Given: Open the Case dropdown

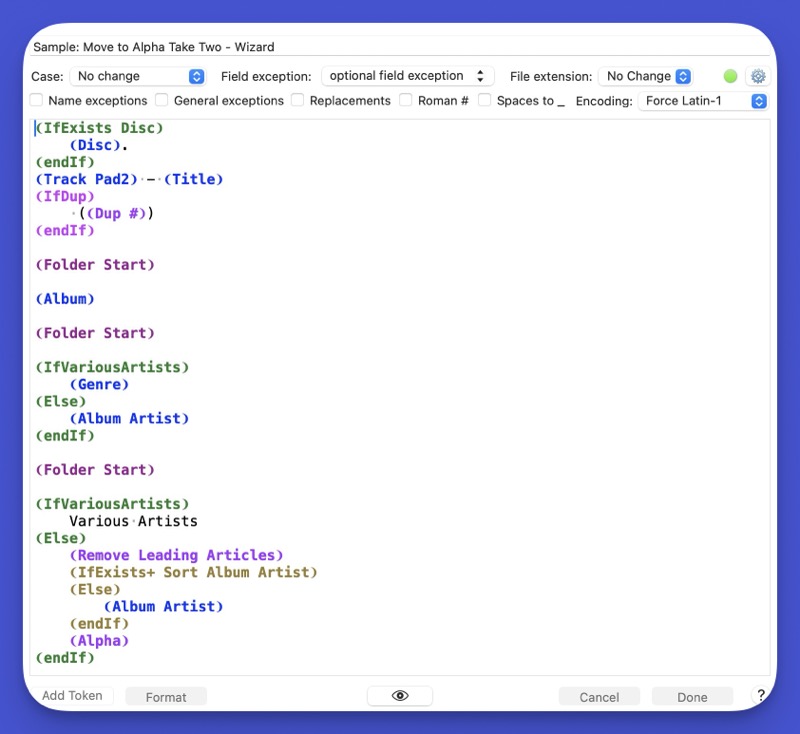Looking at the screenshot, I should (x=137, y=76).
